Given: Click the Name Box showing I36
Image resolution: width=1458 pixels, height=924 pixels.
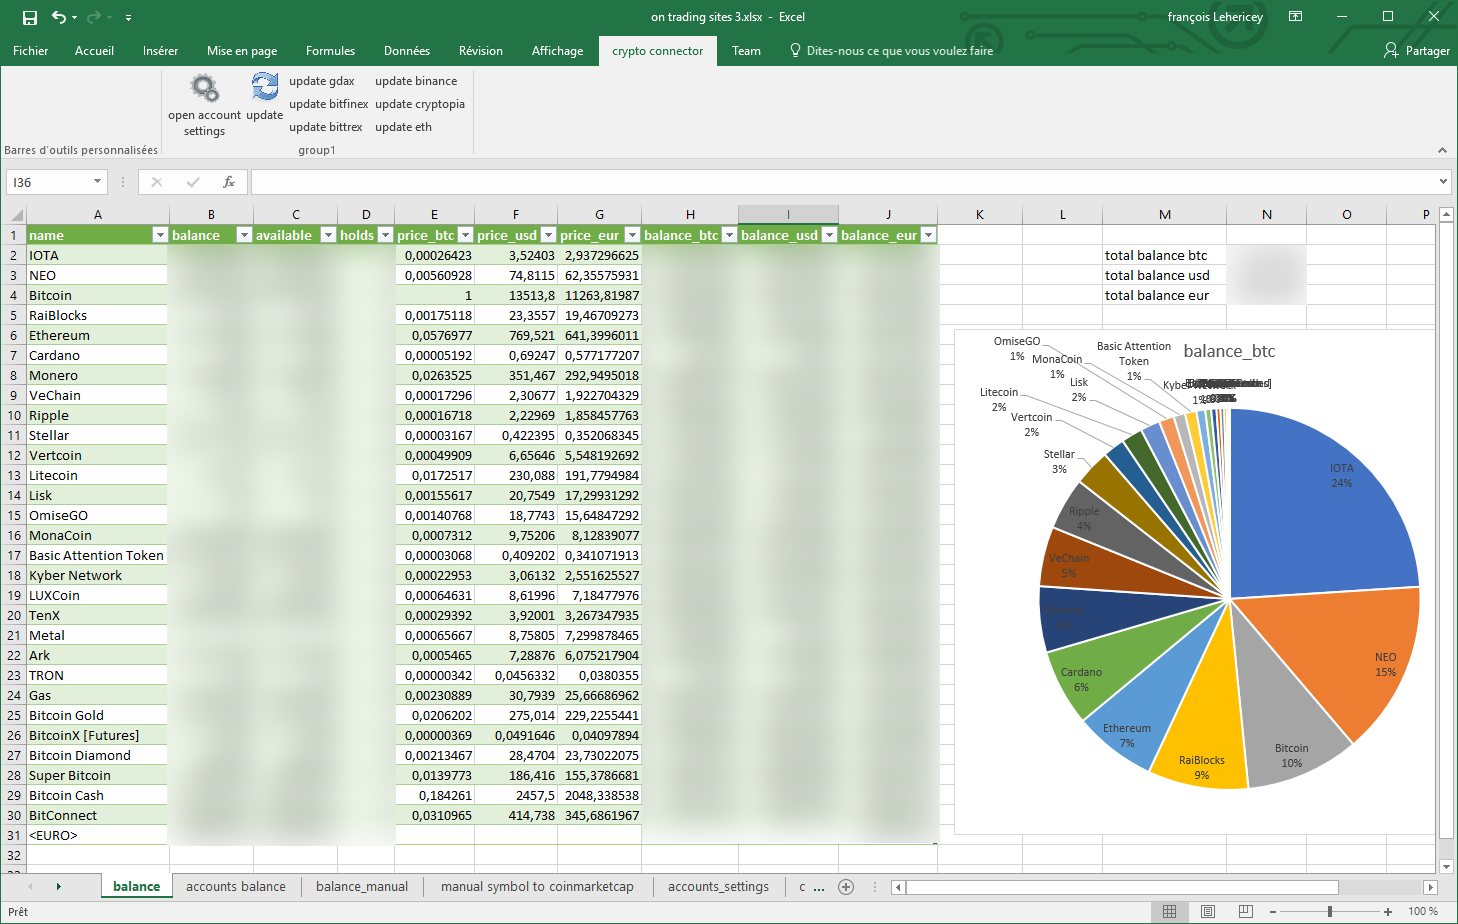Looking at the screenshot, I should (x=50, y=182).
